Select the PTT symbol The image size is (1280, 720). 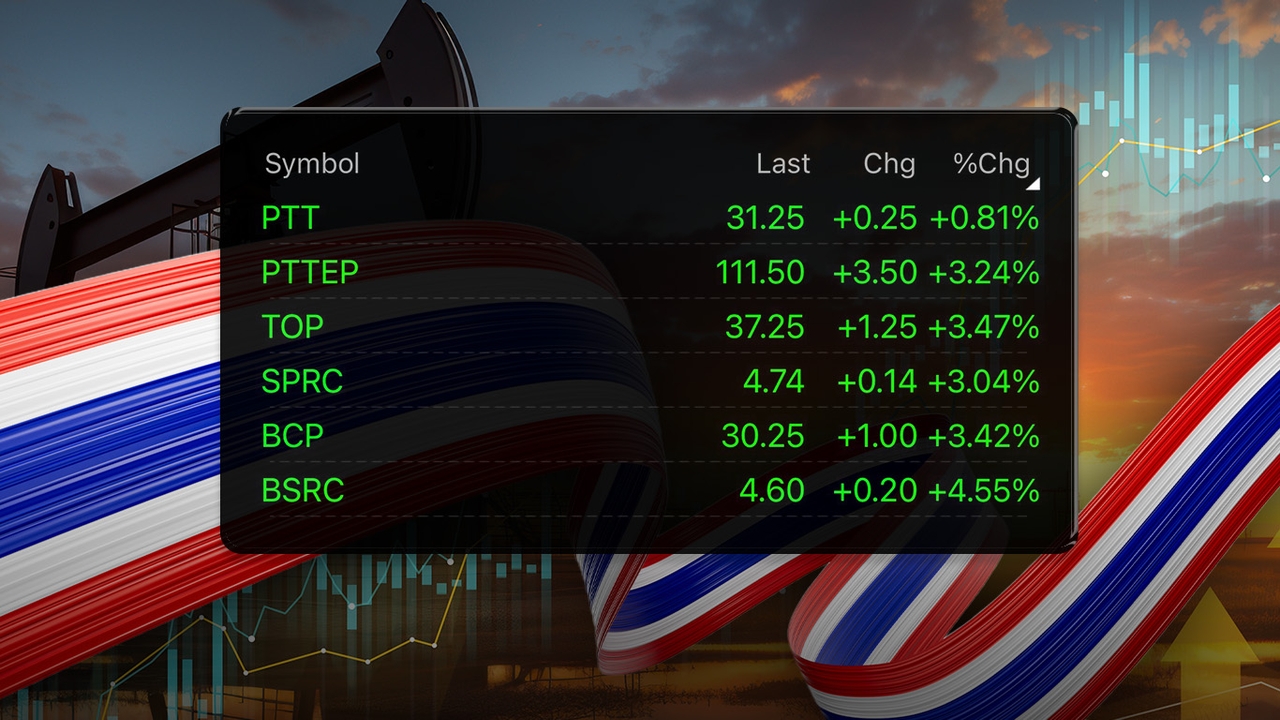point(290,218)
